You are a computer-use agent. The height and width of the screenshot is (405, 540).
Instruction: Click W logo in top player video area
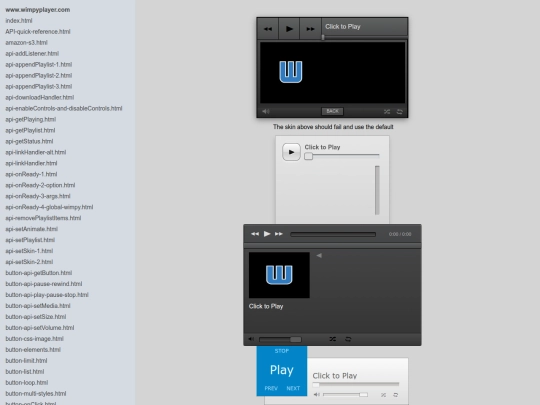pyautogui.click(x=291, y=72)
